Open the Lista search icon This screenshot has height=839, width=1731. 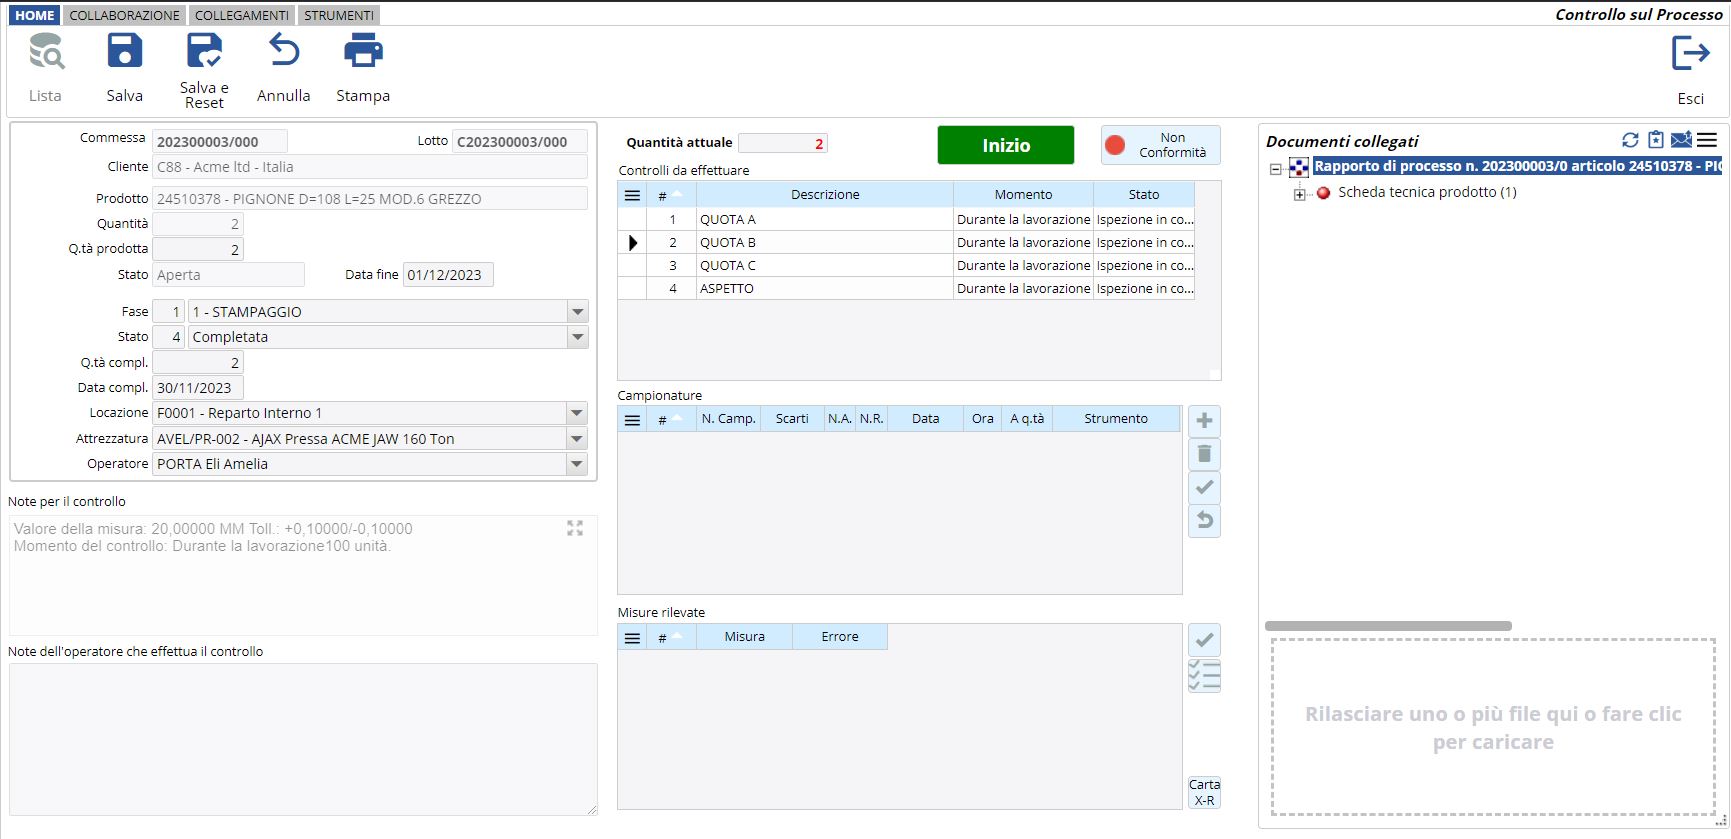[46, 51]
